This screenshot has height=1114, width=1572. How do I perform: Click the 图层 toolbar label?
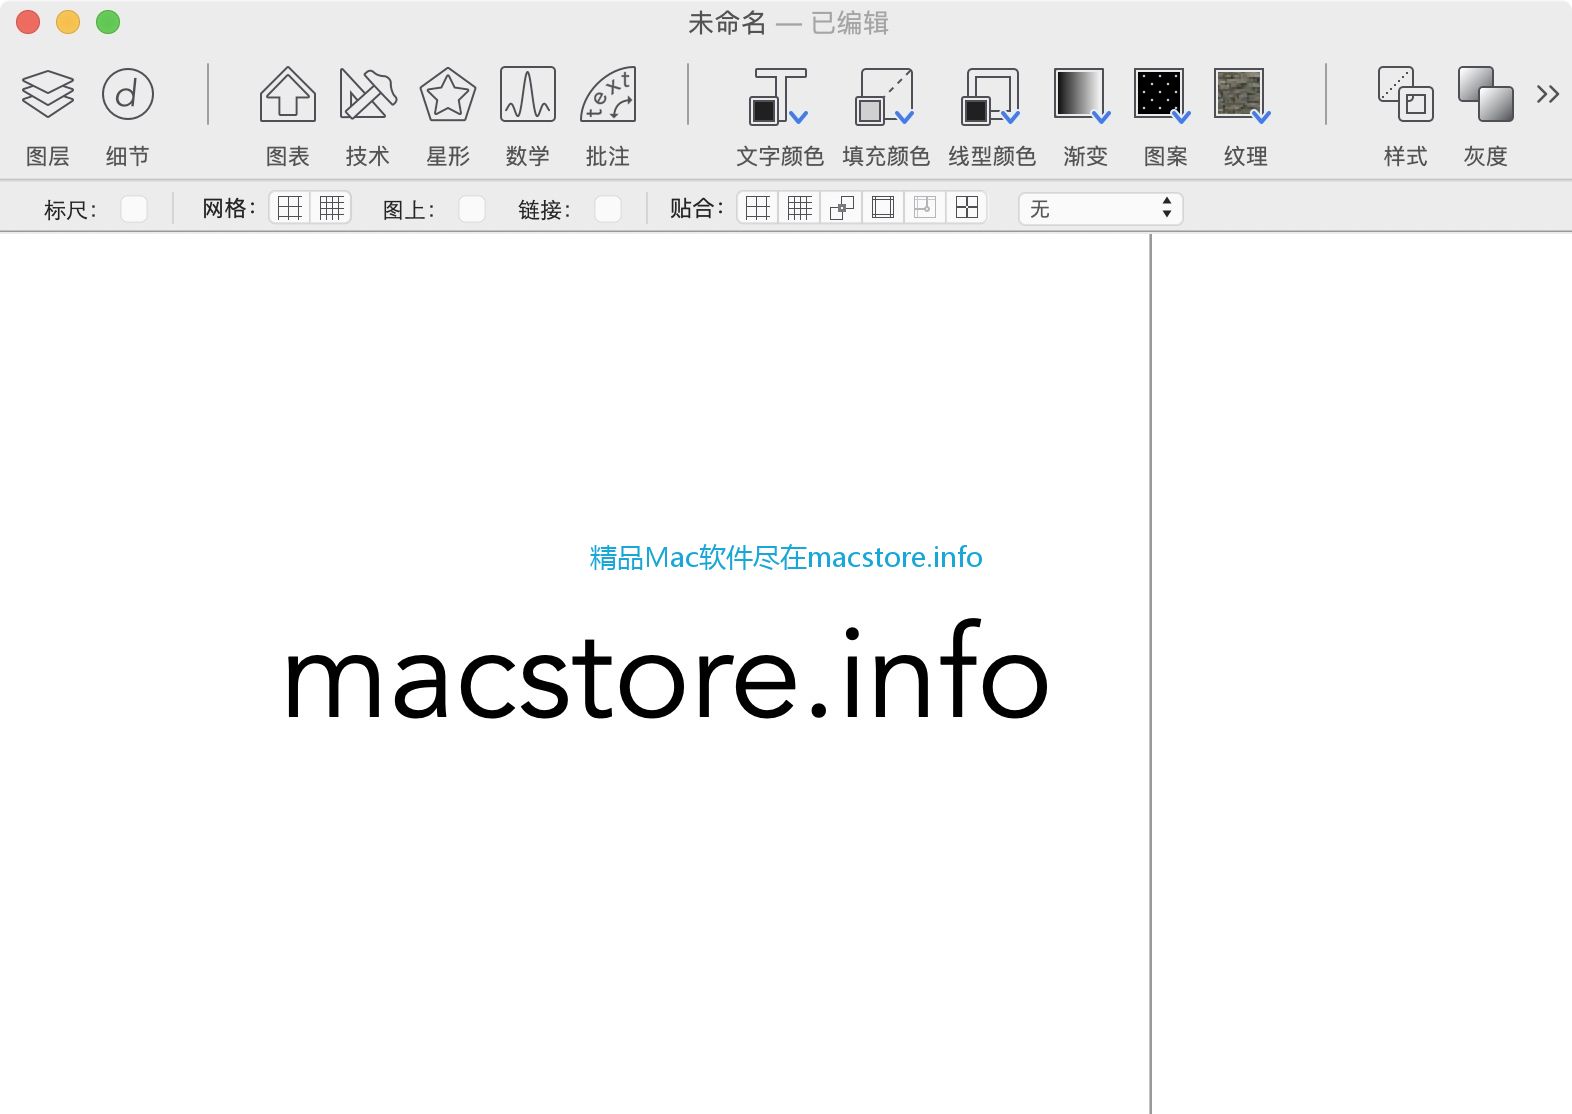point(48,156)
